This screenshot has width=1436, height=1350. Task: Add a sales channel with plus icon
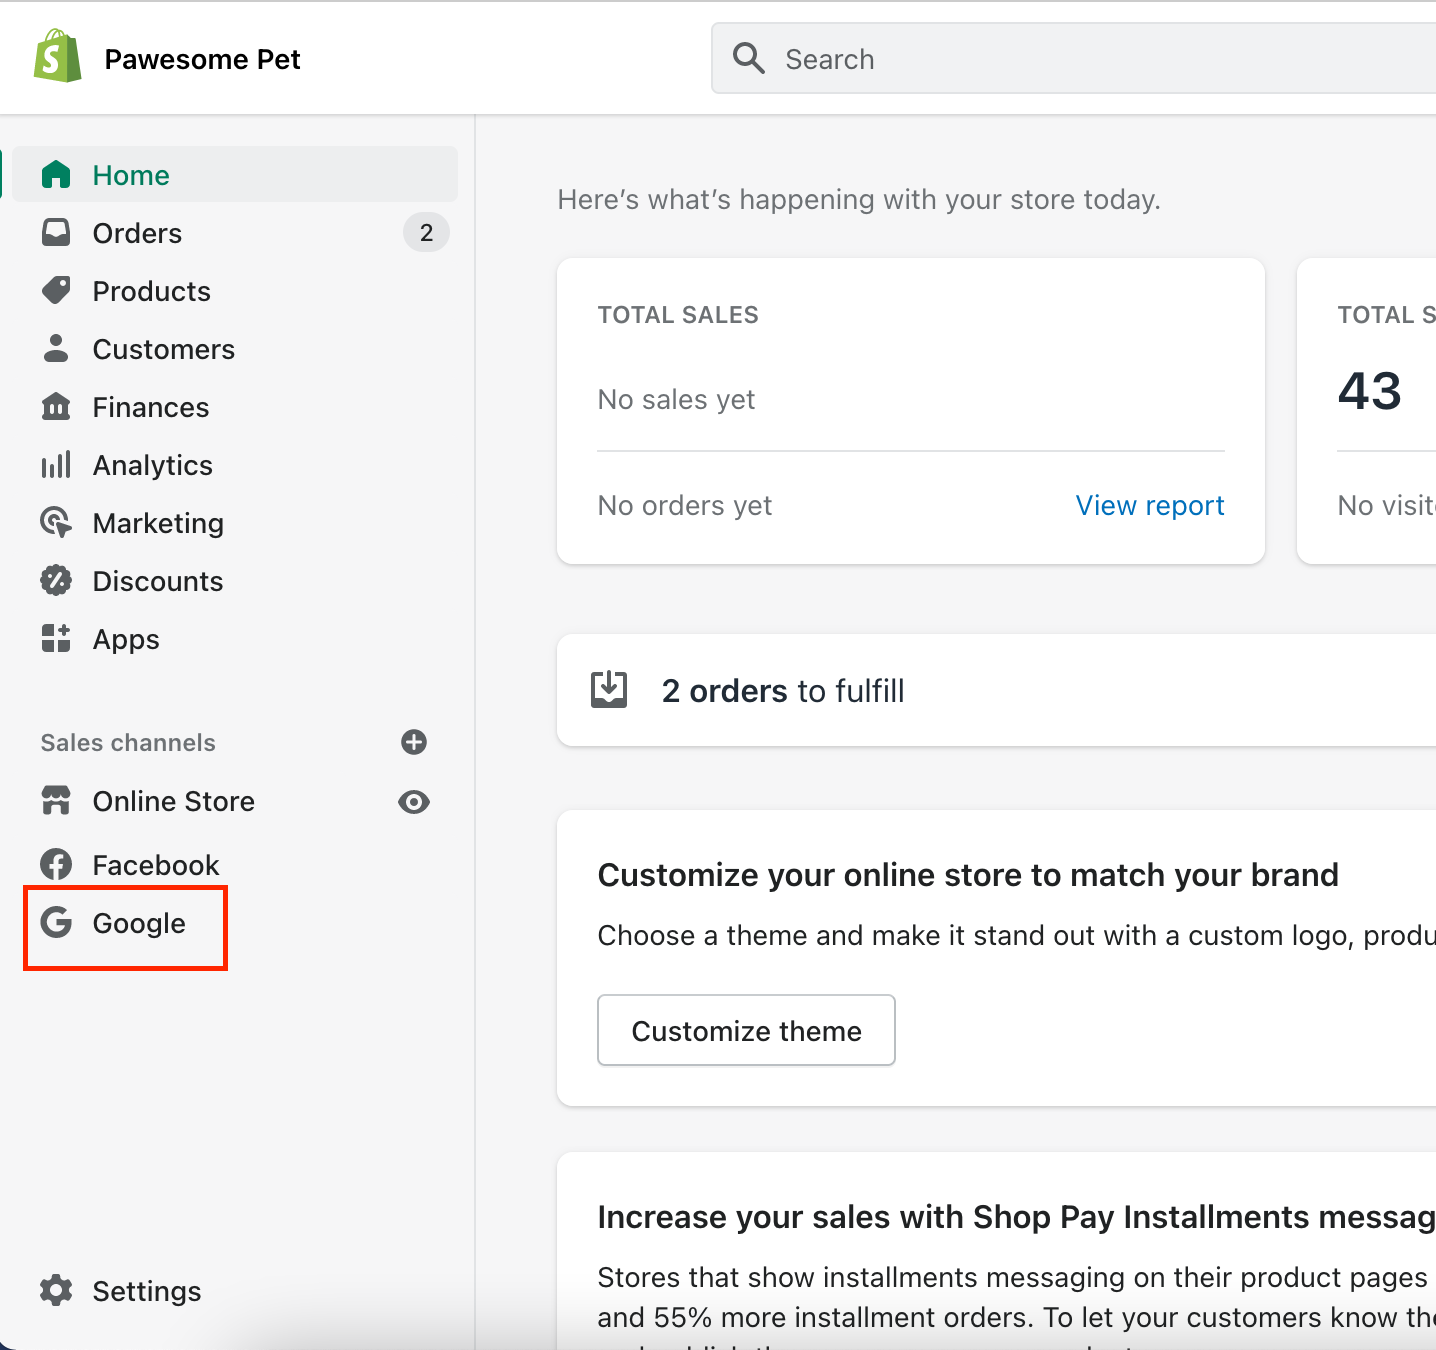(x=414, y=742)
